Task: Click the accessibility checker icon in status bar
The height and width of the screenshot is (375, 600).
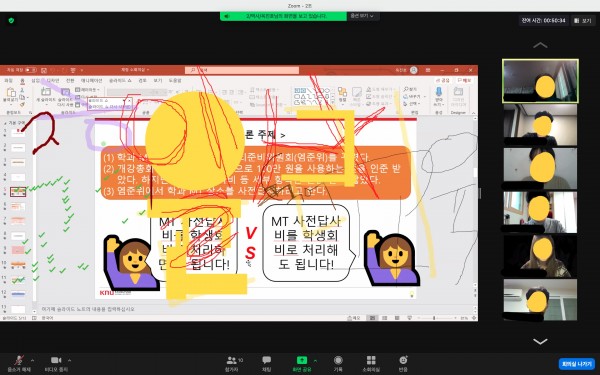Action: (34, 318)
